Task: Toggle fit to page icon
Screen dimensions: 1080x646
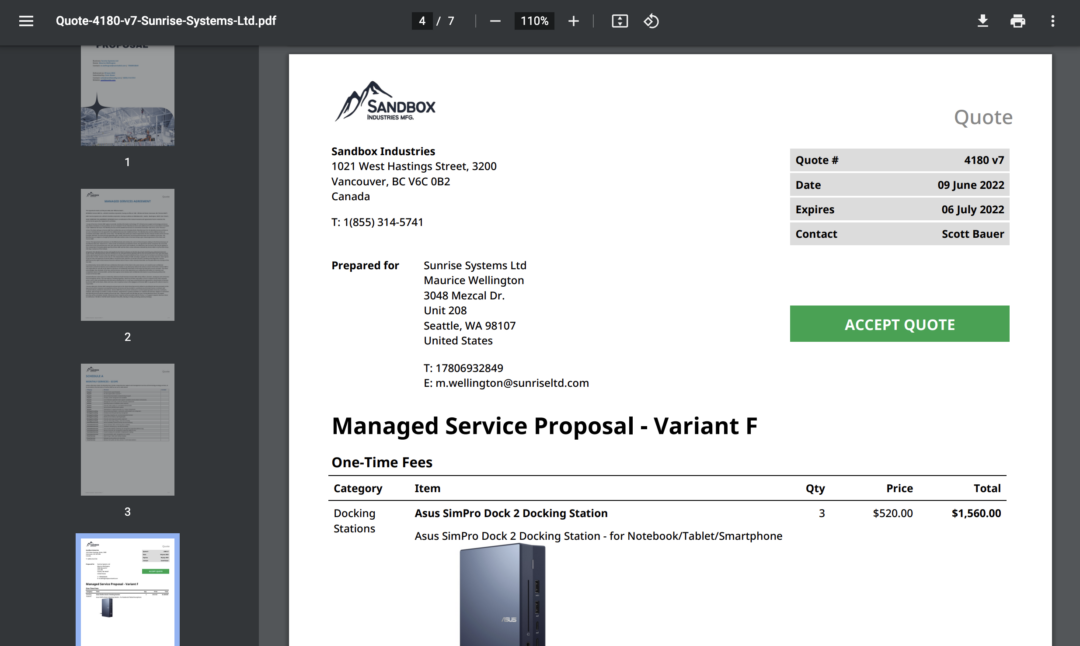Action: 620,21
